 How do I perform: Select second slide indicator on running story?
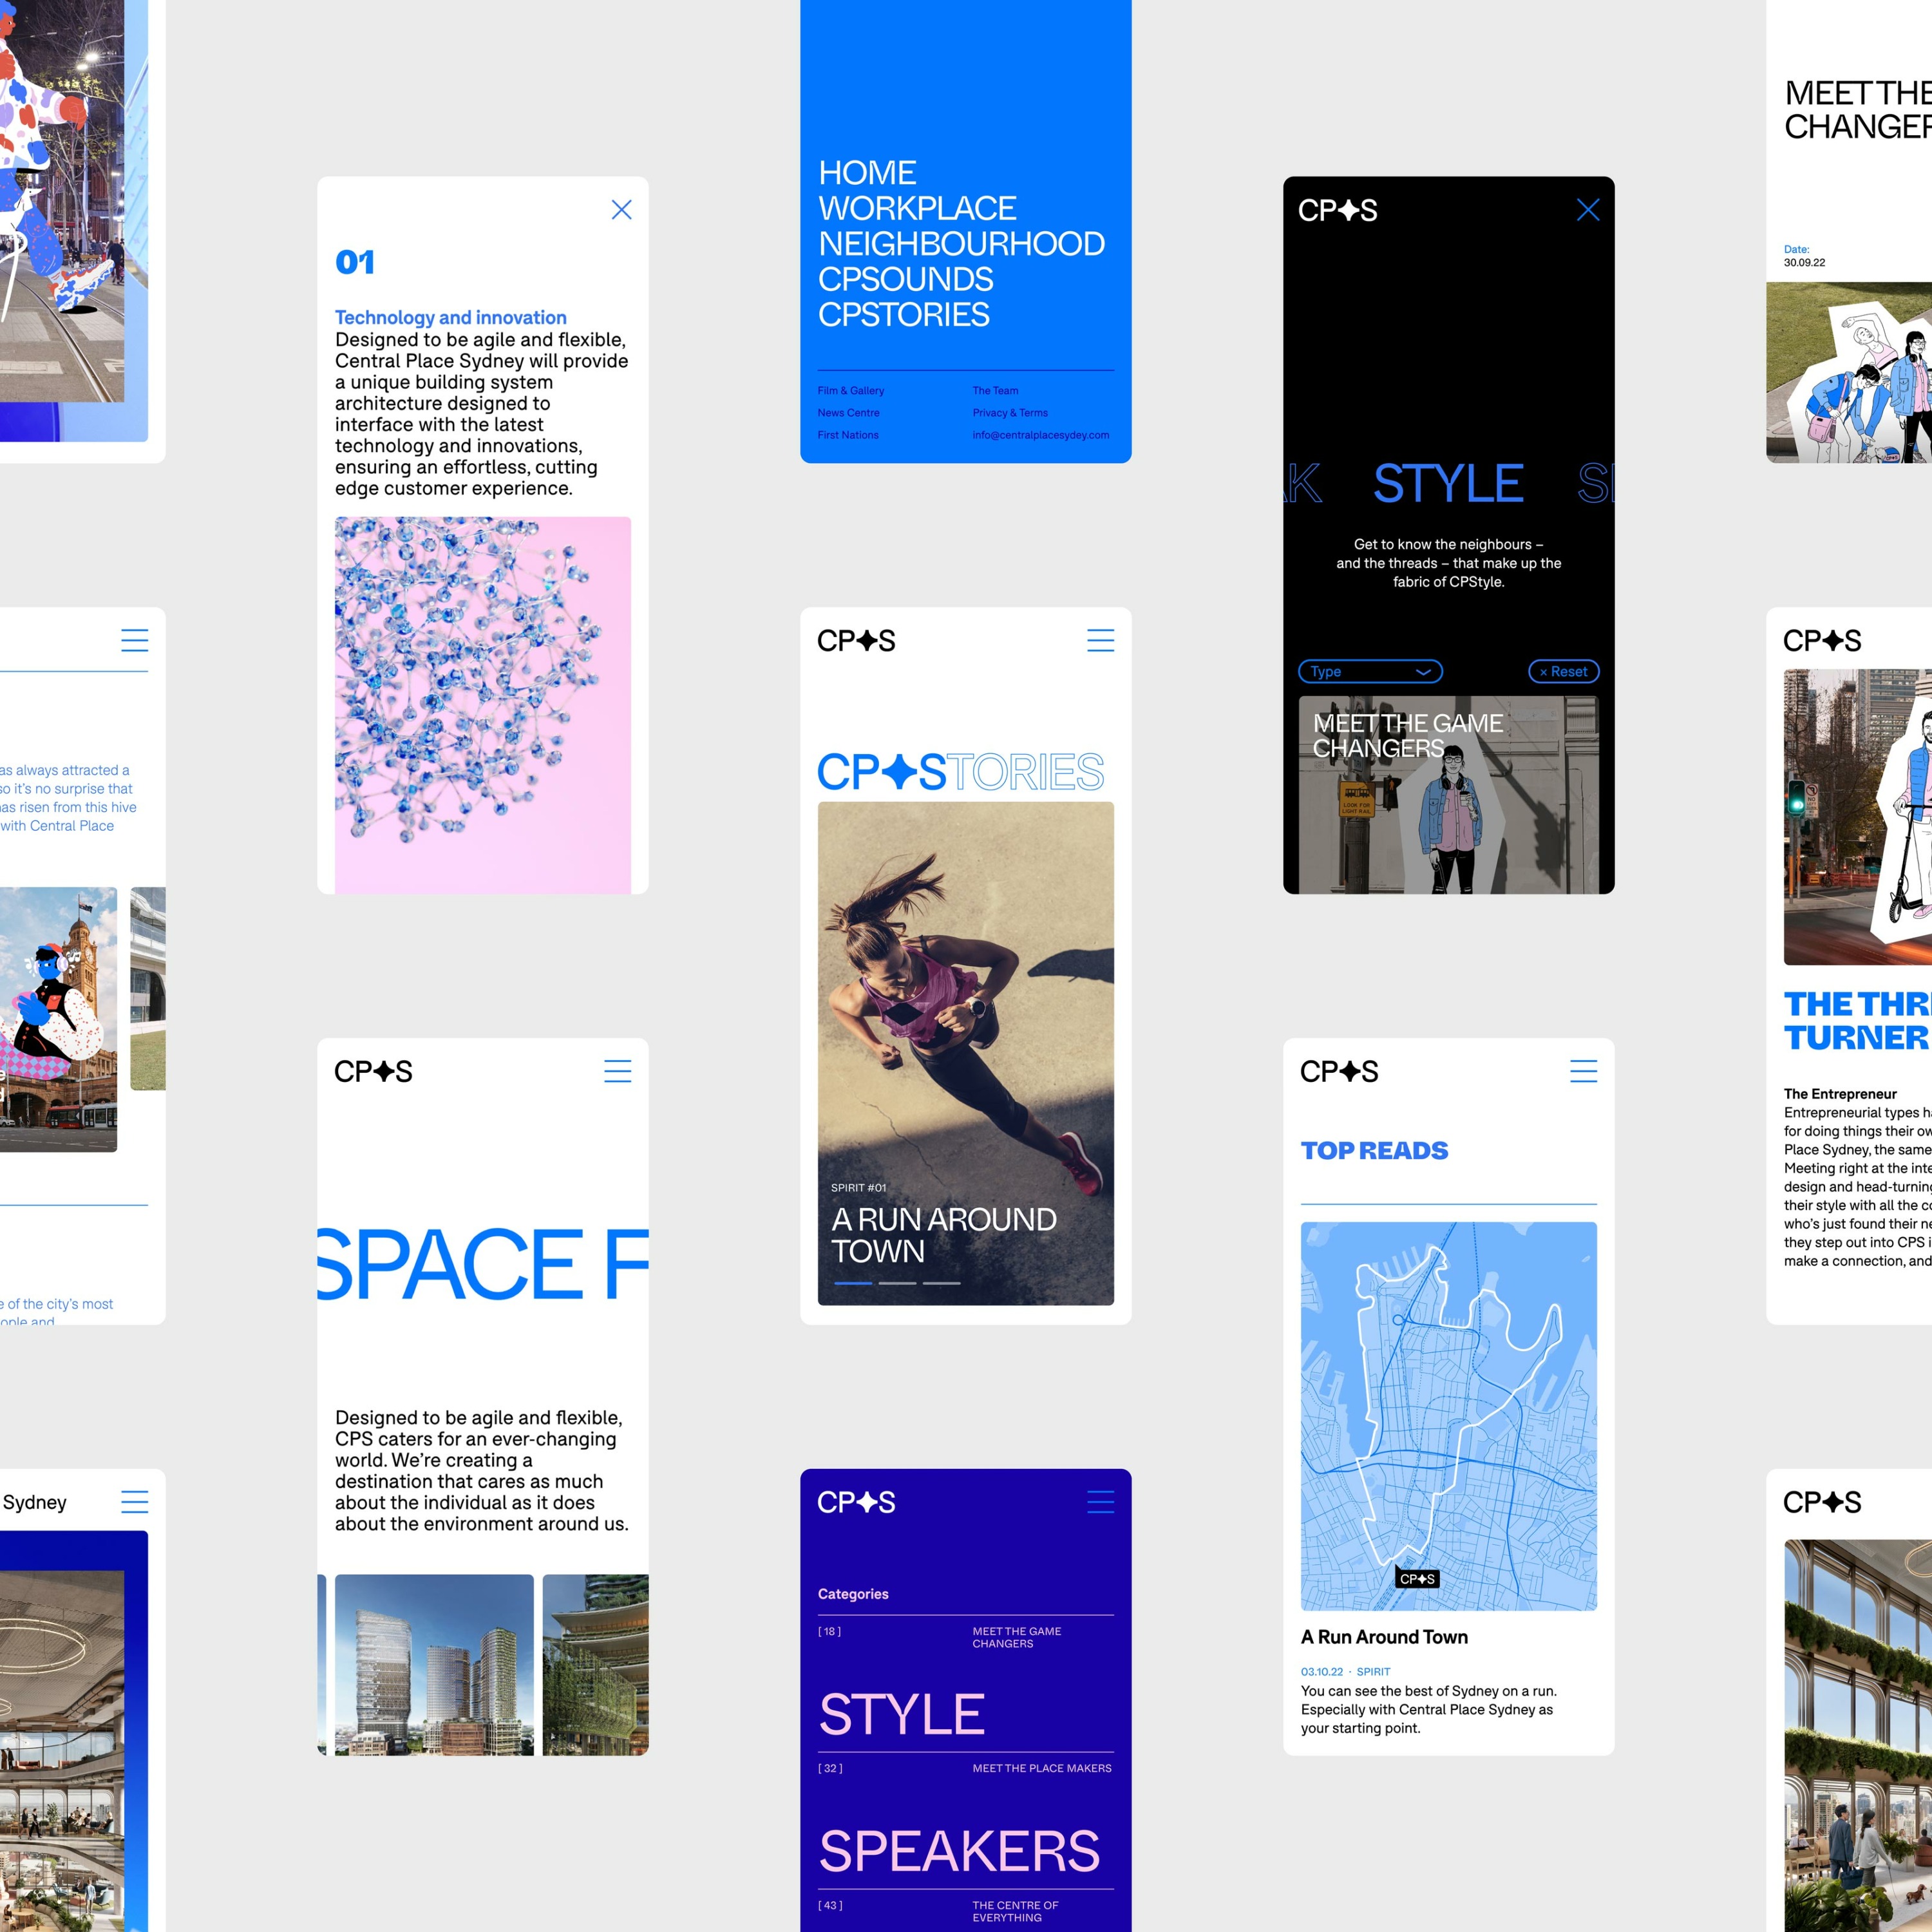tap(897, 1283)
